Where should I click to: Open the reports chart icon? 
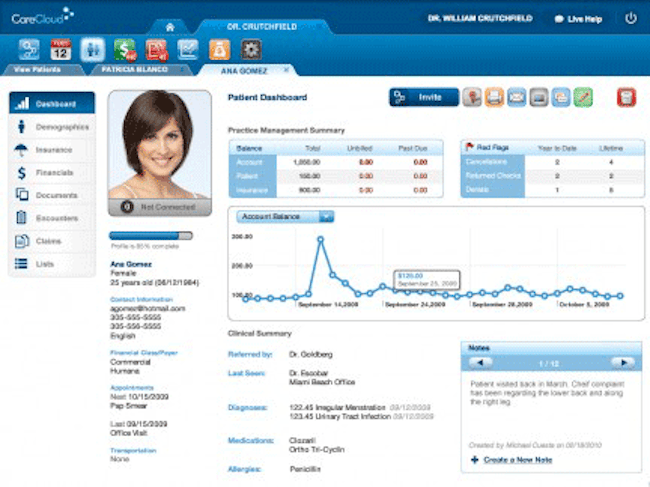tap(188, 50)
